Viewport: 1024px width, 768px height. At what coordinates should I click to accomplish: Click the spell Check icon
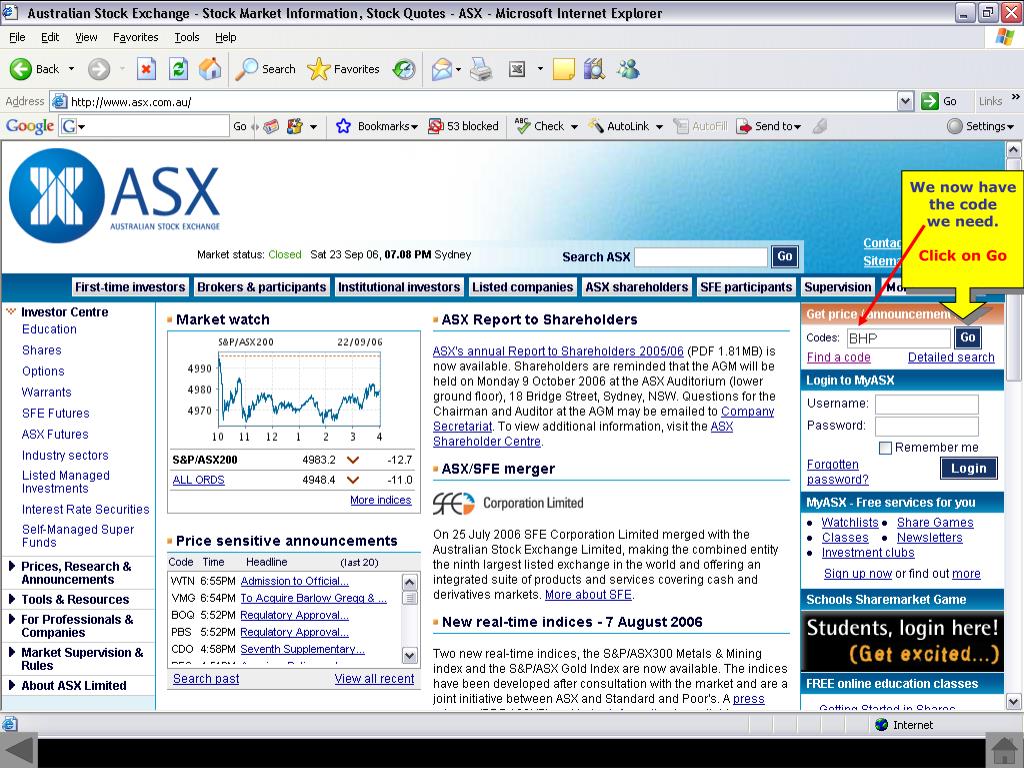522,126
